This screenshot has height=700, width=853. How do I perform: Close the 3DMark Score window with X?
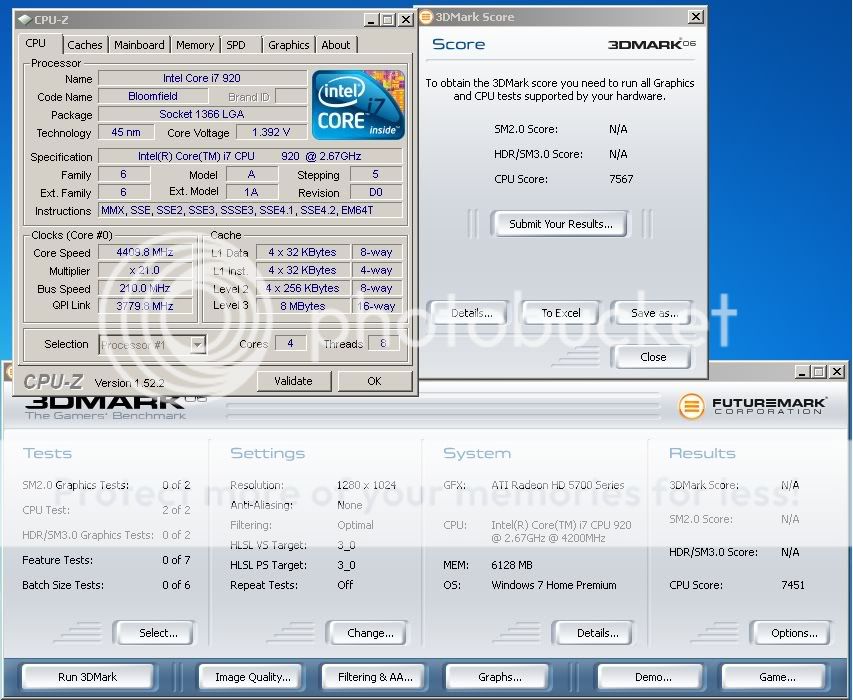pos(695,17)
